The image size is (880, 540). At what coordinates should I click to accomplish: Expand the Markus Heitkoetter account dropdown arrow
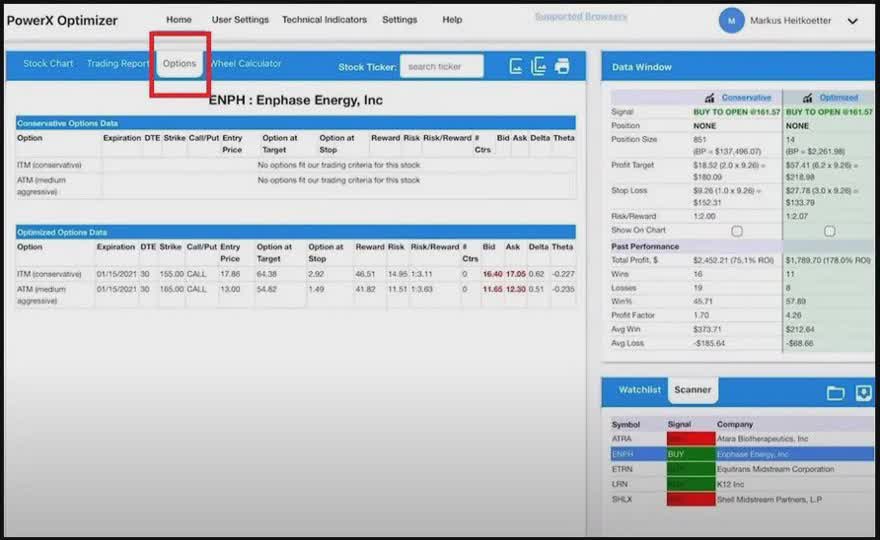[x=852, y=21]
